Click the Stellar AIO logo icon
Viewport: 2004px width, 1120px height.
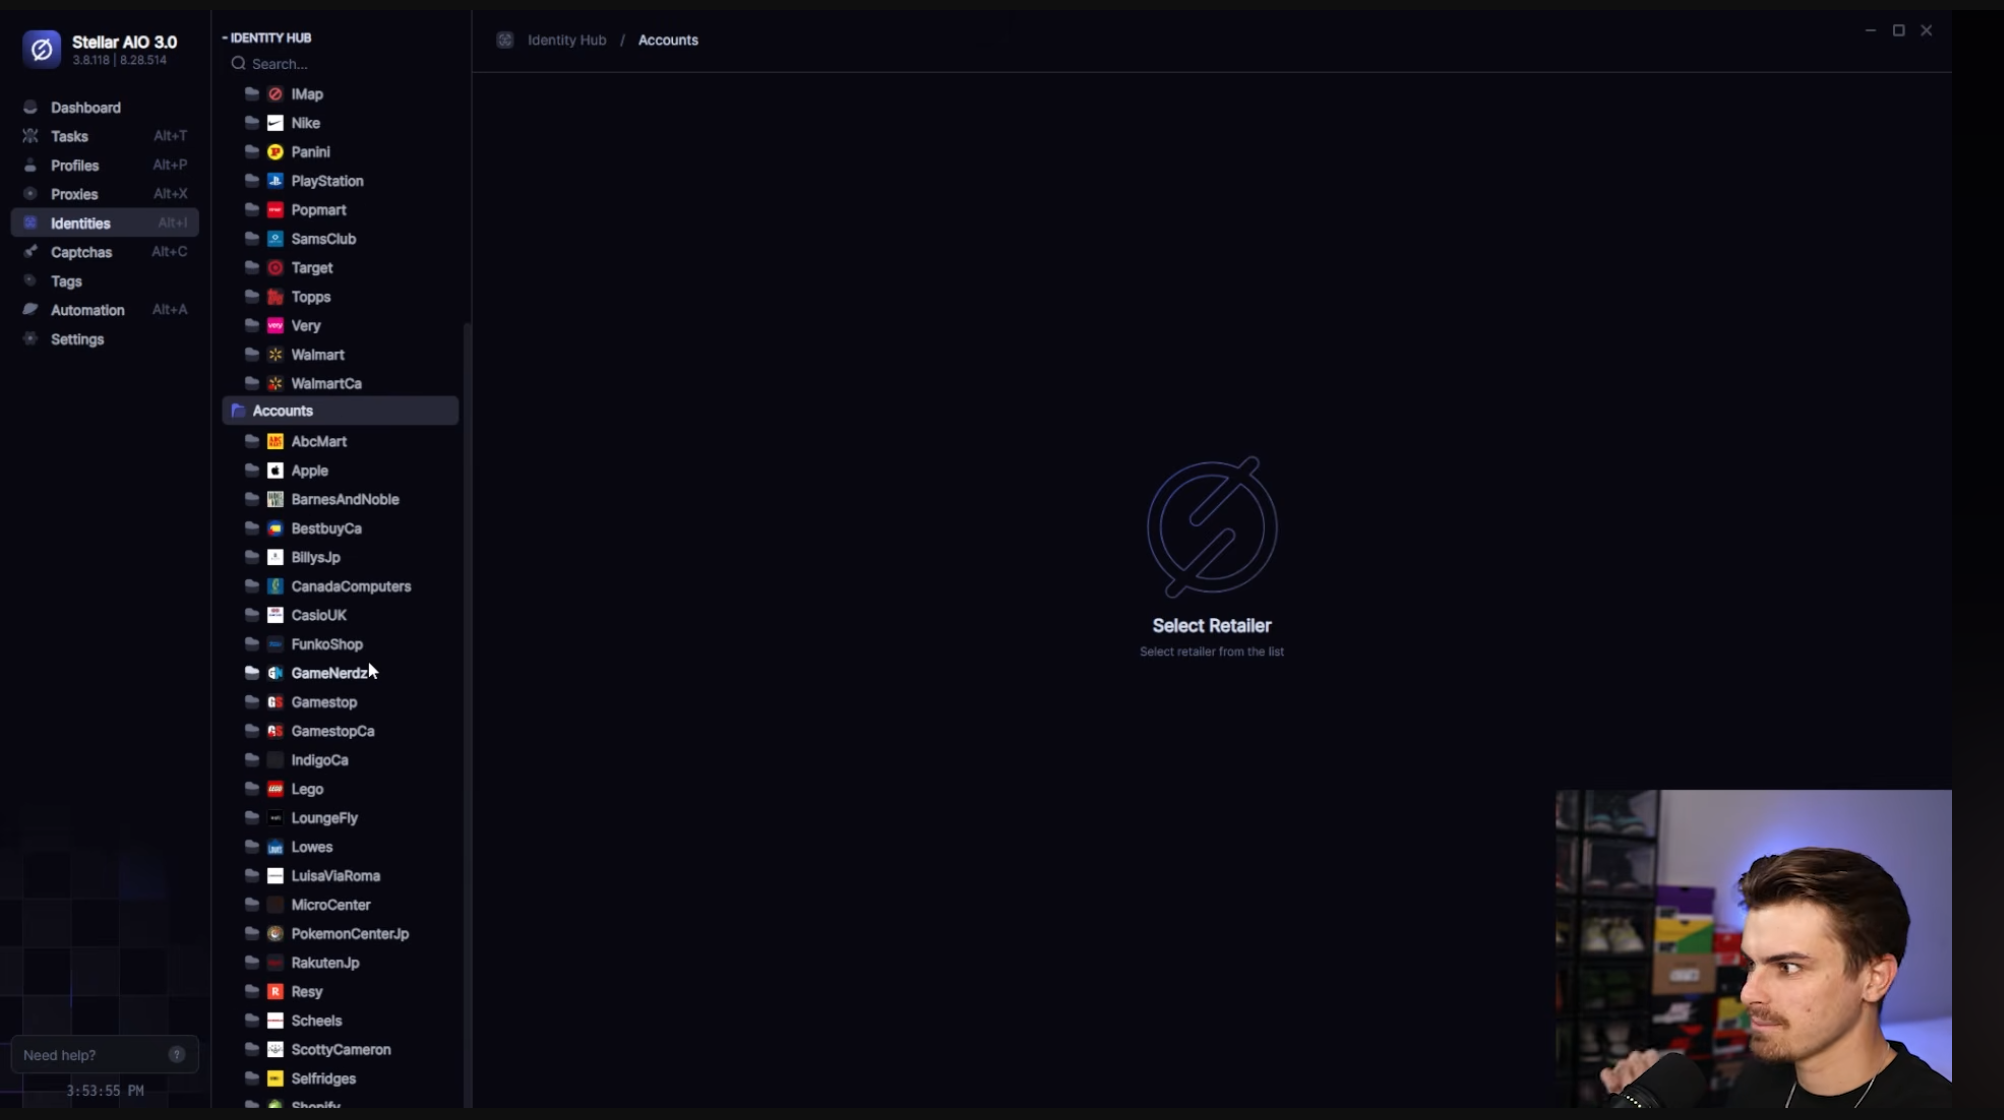[x=42, y=49]
